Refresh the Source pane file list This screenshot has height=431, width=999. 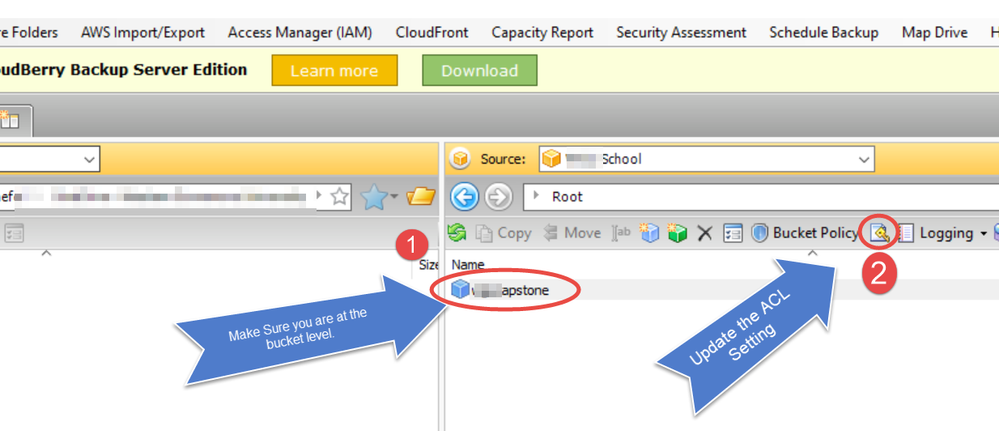pyautogui.click(x=456, y=233)
